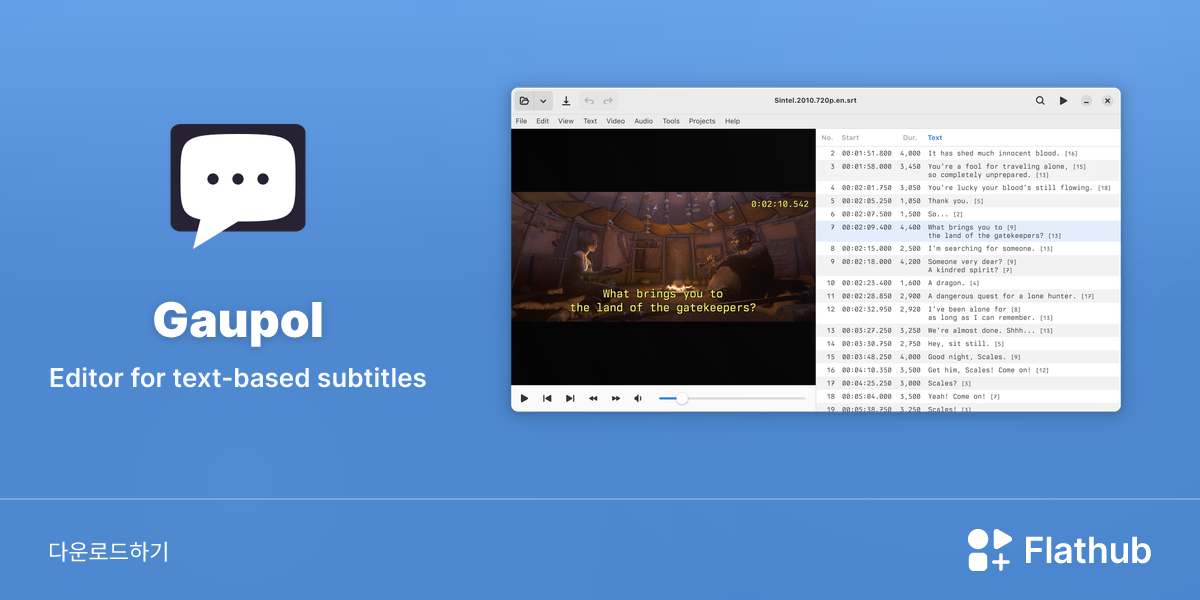
Task: Seek to the previous subtitle
Action: (547, 398)
